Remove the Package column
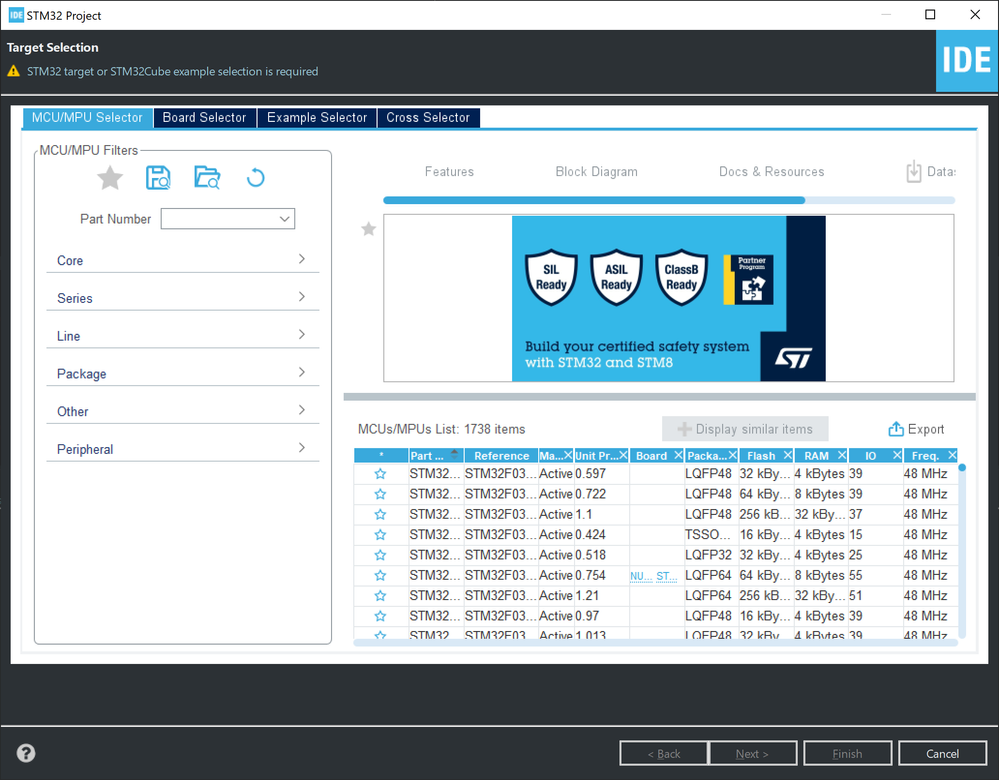999x780 pixels. coord(733,455)
